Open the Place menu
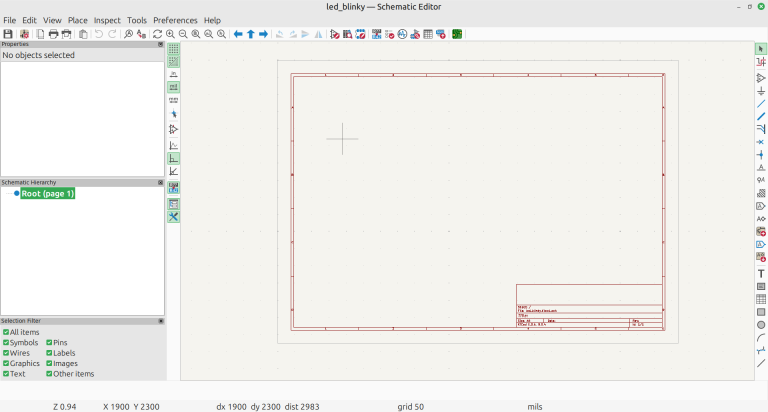768x412 pixels. [x=77, y=20]
